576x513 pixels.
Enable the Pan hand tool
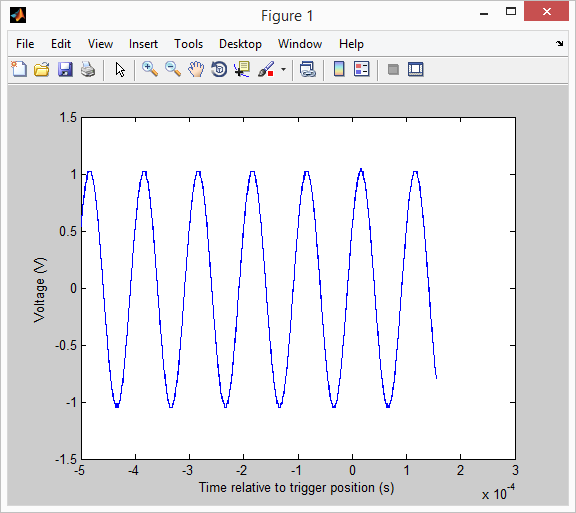196,69
